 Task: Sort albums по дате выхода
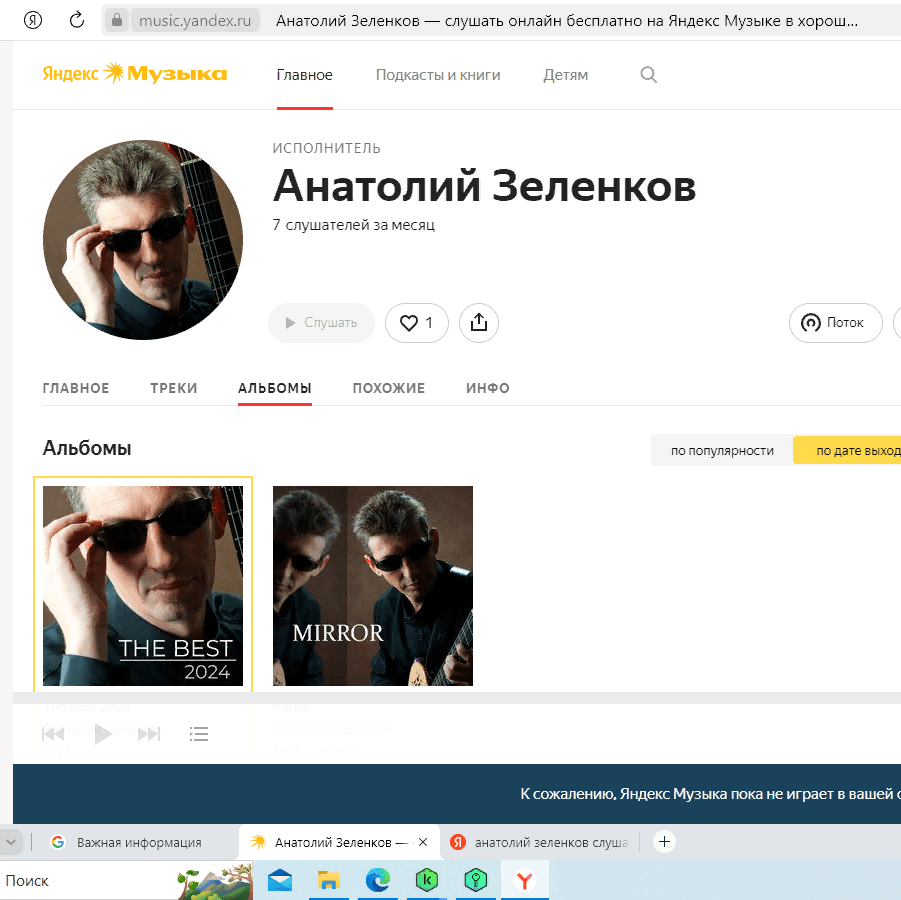(x=847, y=451)
